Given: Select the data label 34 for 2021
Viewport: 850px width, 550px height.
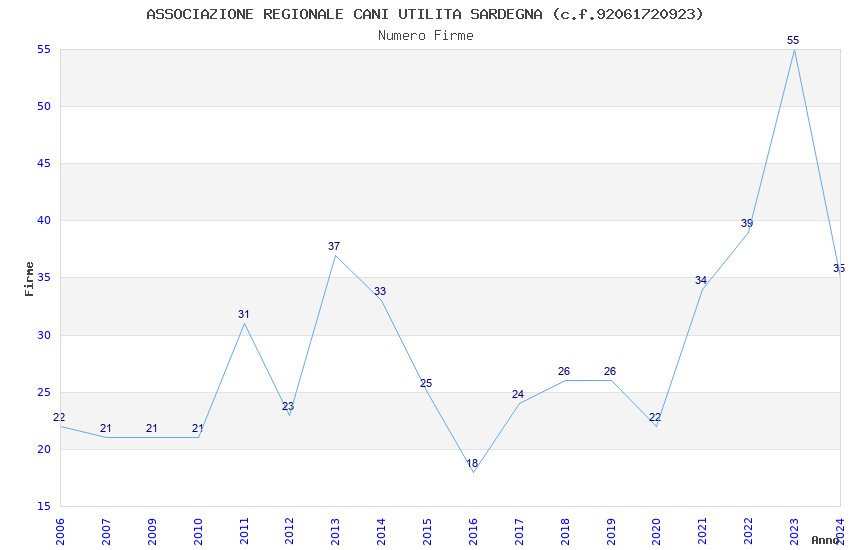Looking at the screenshot, I should (x=700, y=280).
